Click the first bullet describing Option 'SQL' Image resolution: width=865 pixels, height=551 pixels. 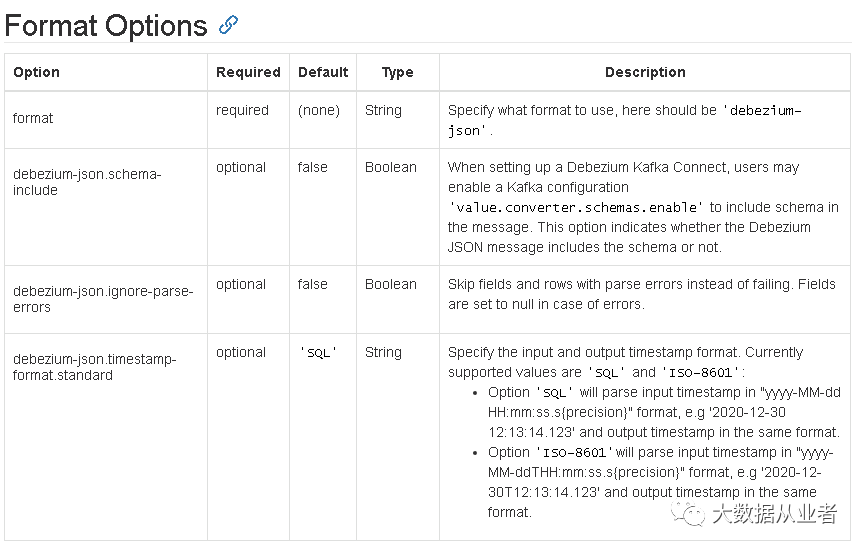click(664, 412)
